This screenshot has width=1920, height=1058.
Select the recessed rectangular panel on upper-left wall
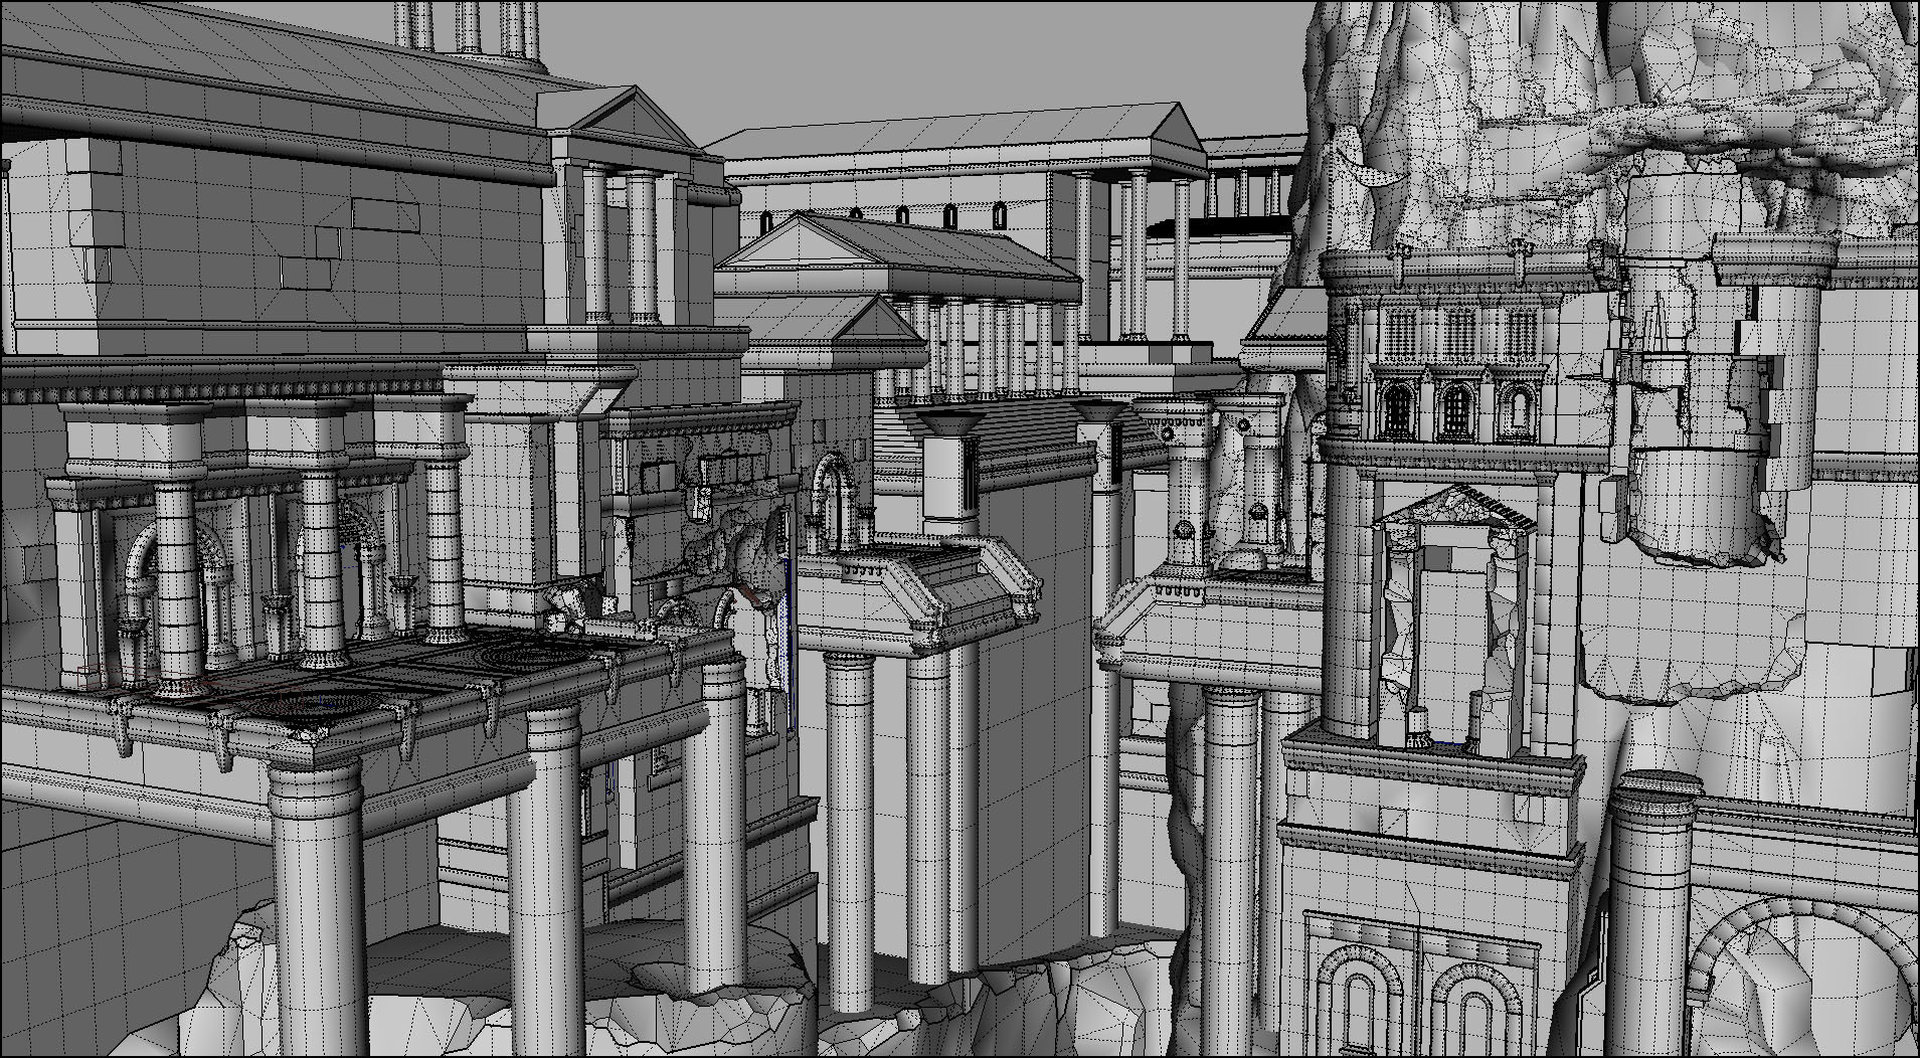[385, 214]
